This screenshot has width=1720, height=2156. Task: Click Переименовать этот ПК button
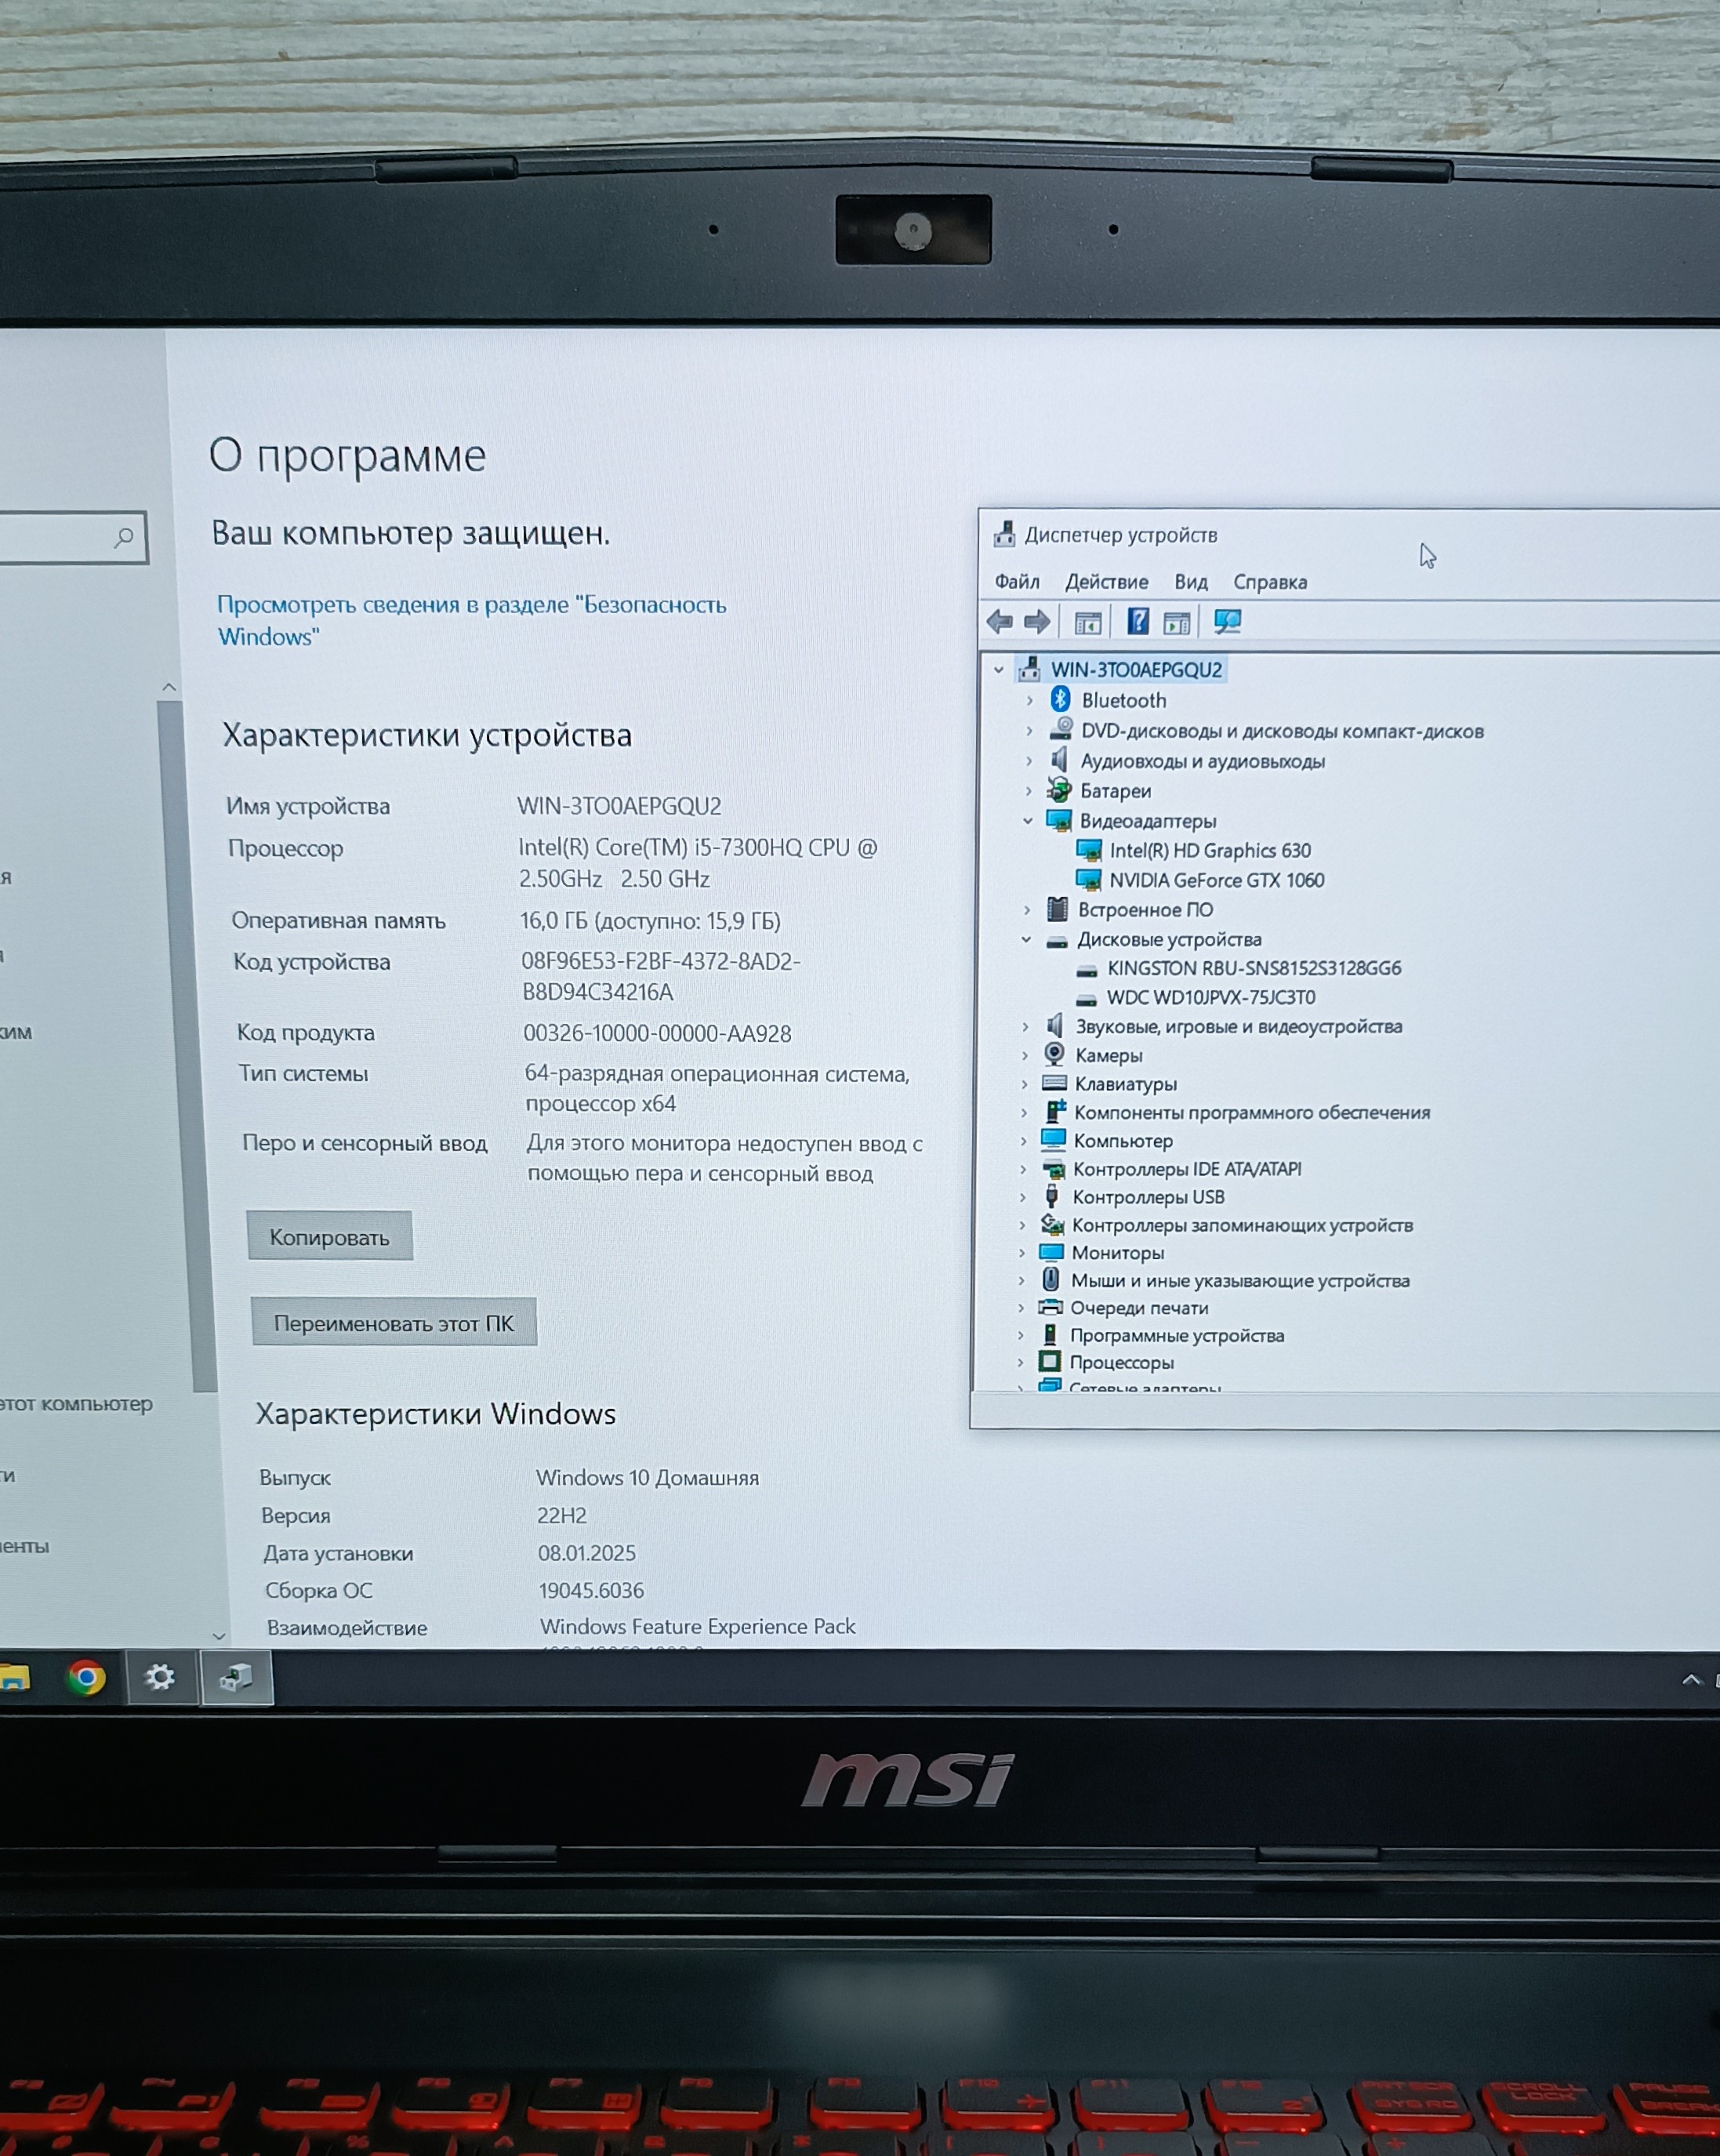click(x=393, y=1323)
